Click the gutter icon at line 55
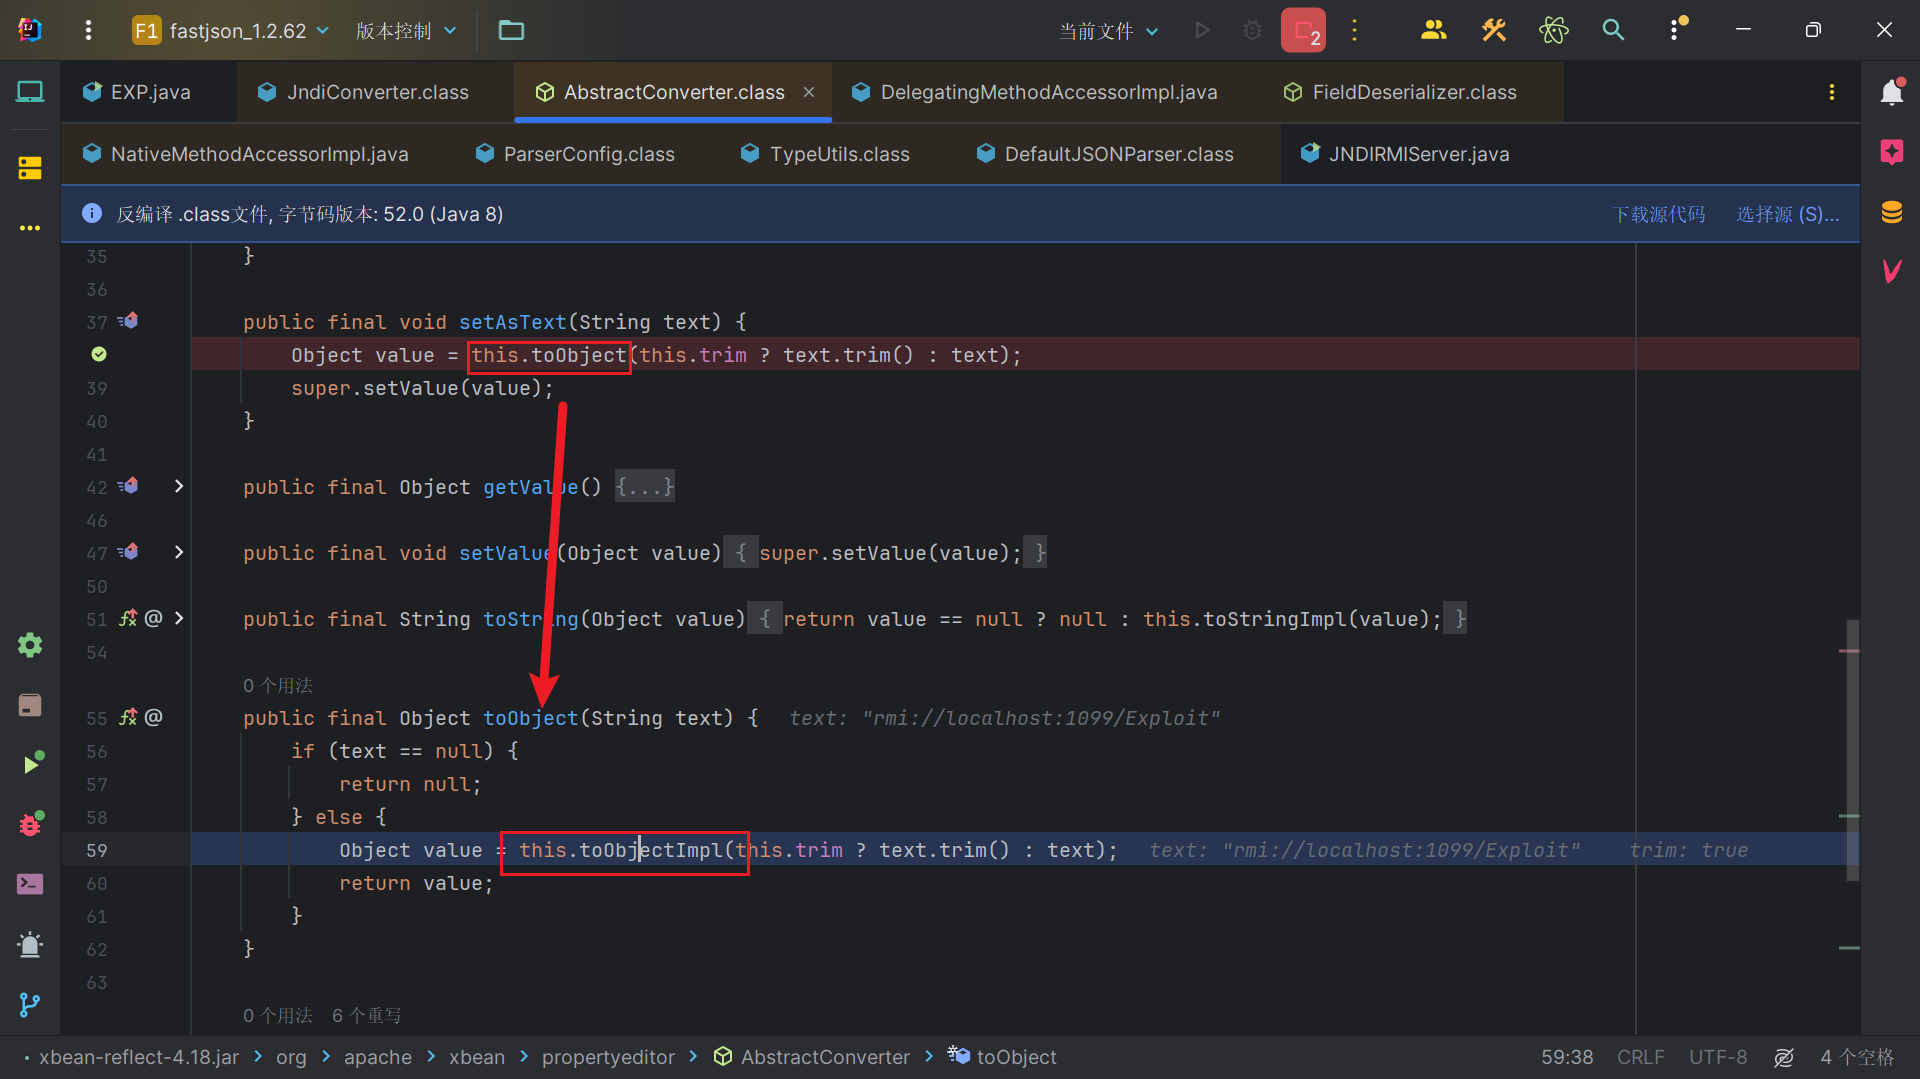Image resolution: width=1920 pixels, height=1079 pixels. coord(128,717)
